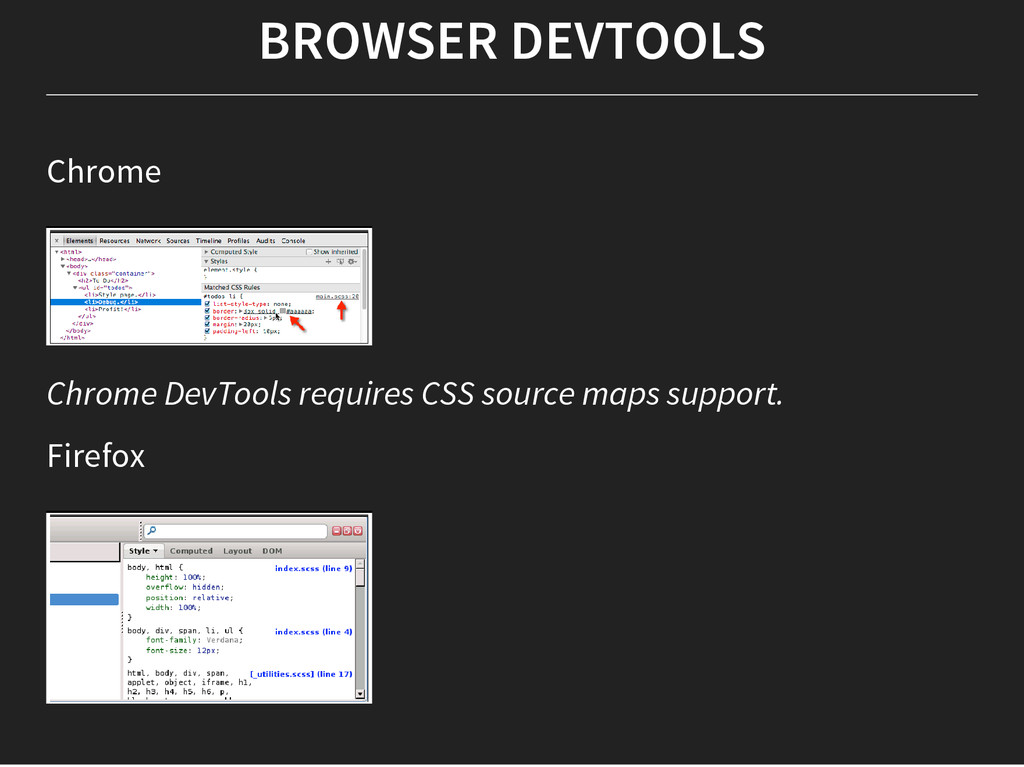Click Firebug open in new window icon
This screenshot has width=1024, height=767.
tap(347, 531)
